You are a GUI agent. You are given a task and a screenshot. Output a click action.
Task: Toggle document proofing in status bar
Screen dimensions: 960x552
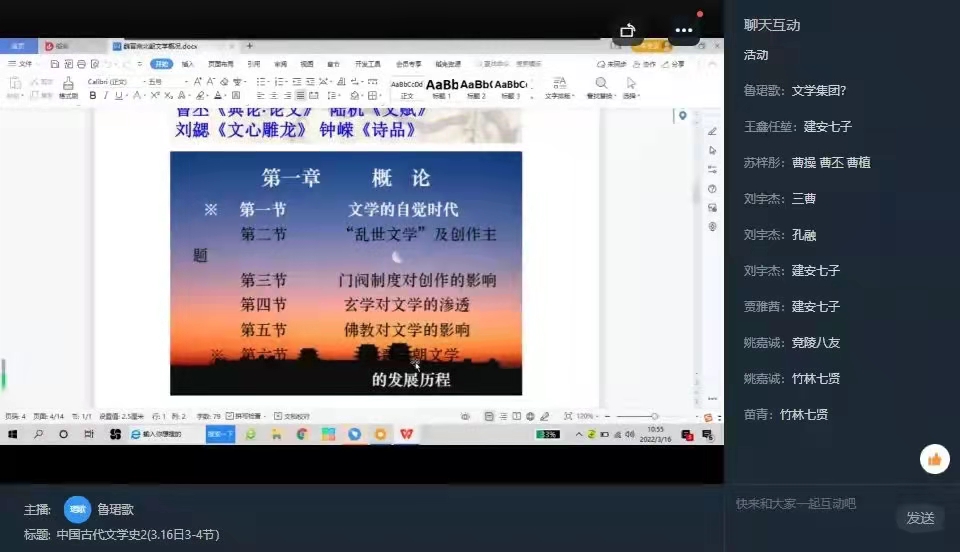(x=291, y=416)
